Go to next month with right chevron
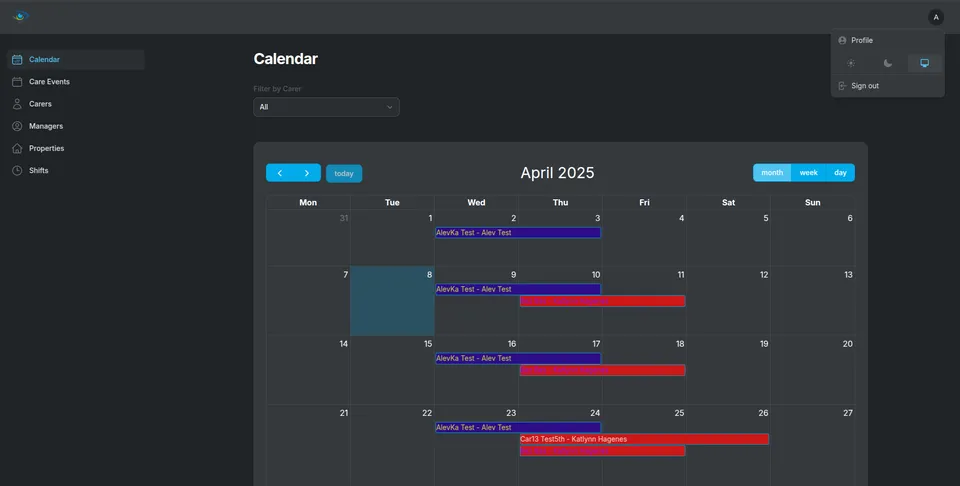Image resolution: width=960 pixels, height=486 pixels. [x=307, y=173]
